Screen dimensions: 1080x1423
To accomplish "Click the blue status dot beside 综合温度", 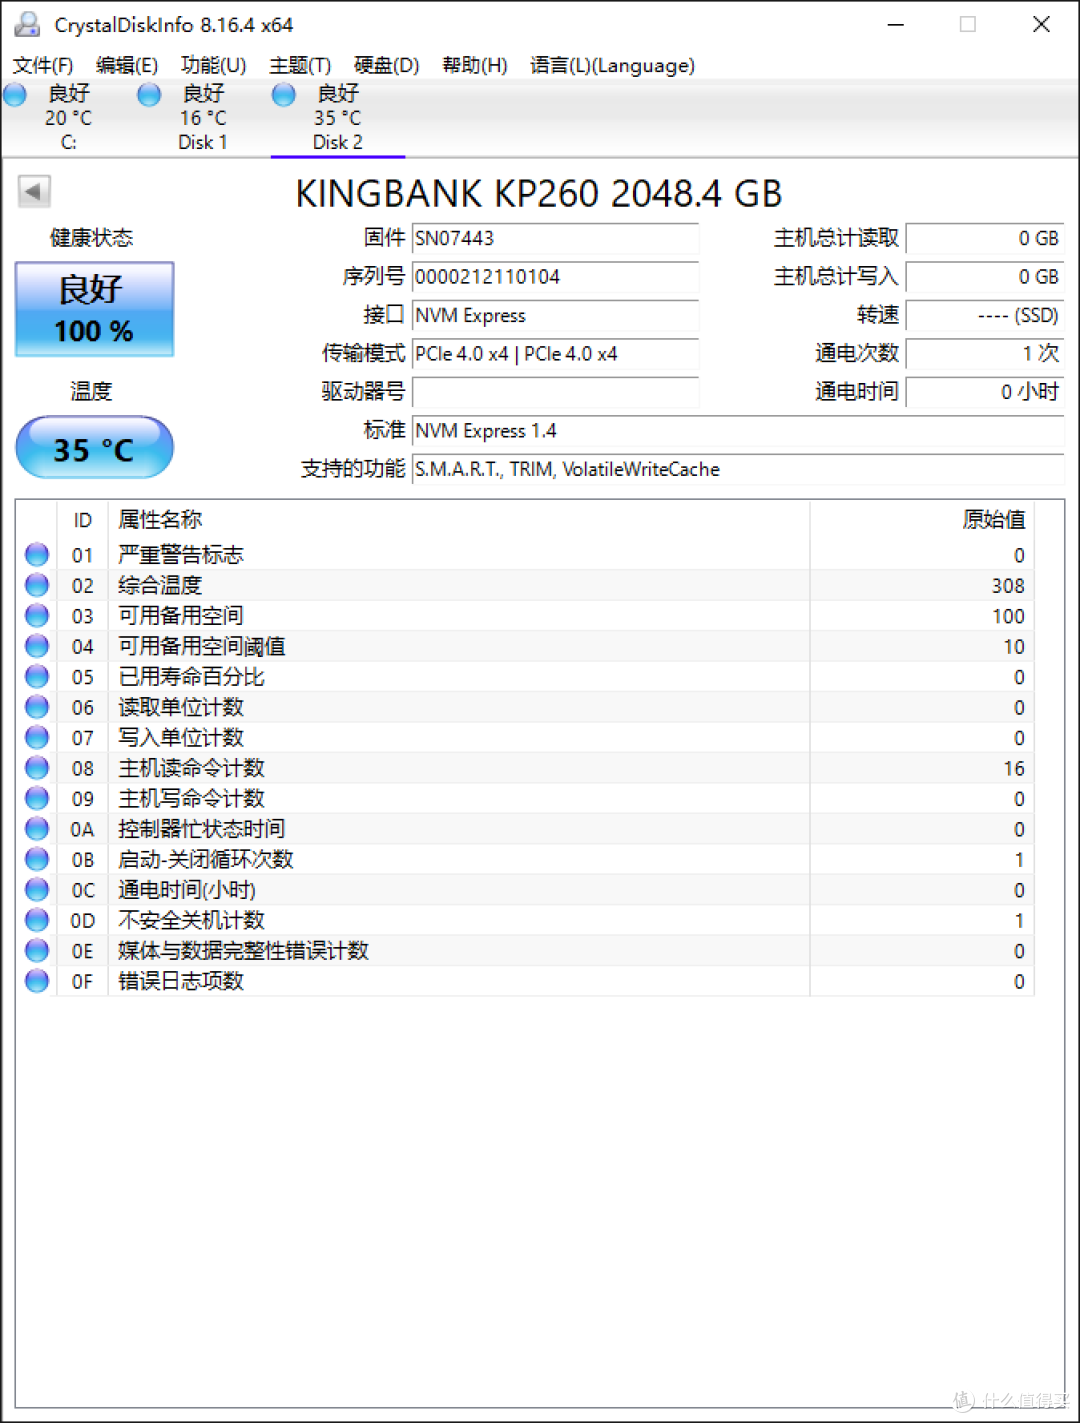I will 36,585.
